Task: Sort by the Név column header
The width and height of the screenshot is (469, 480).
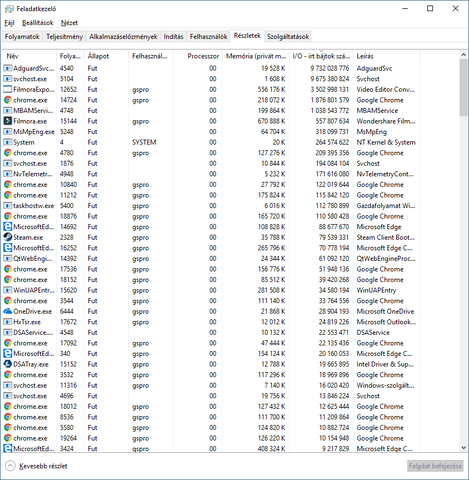Action: pyautogui.click(x=29, y=56)
